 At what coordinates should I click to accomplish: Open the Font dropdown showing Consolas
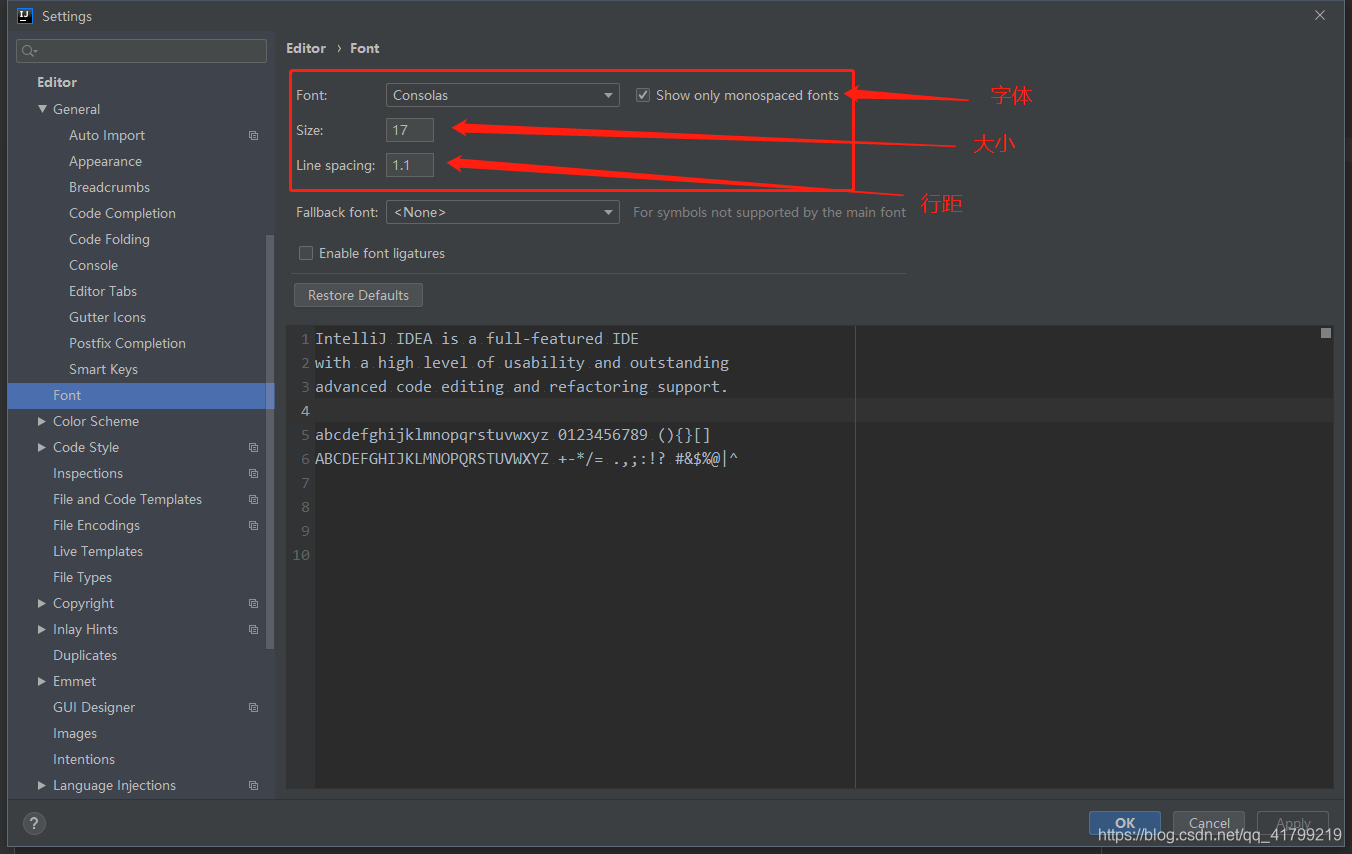[x=503, y=95]
